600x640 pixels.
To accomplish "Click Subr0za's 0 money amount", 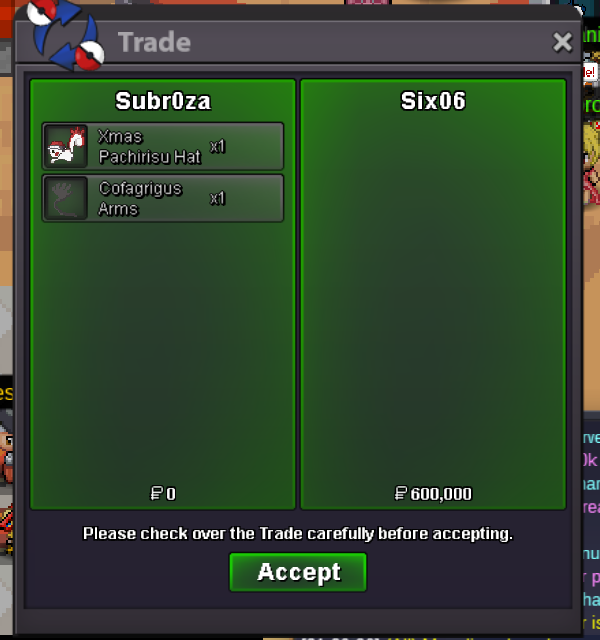I will coord(171,494).
